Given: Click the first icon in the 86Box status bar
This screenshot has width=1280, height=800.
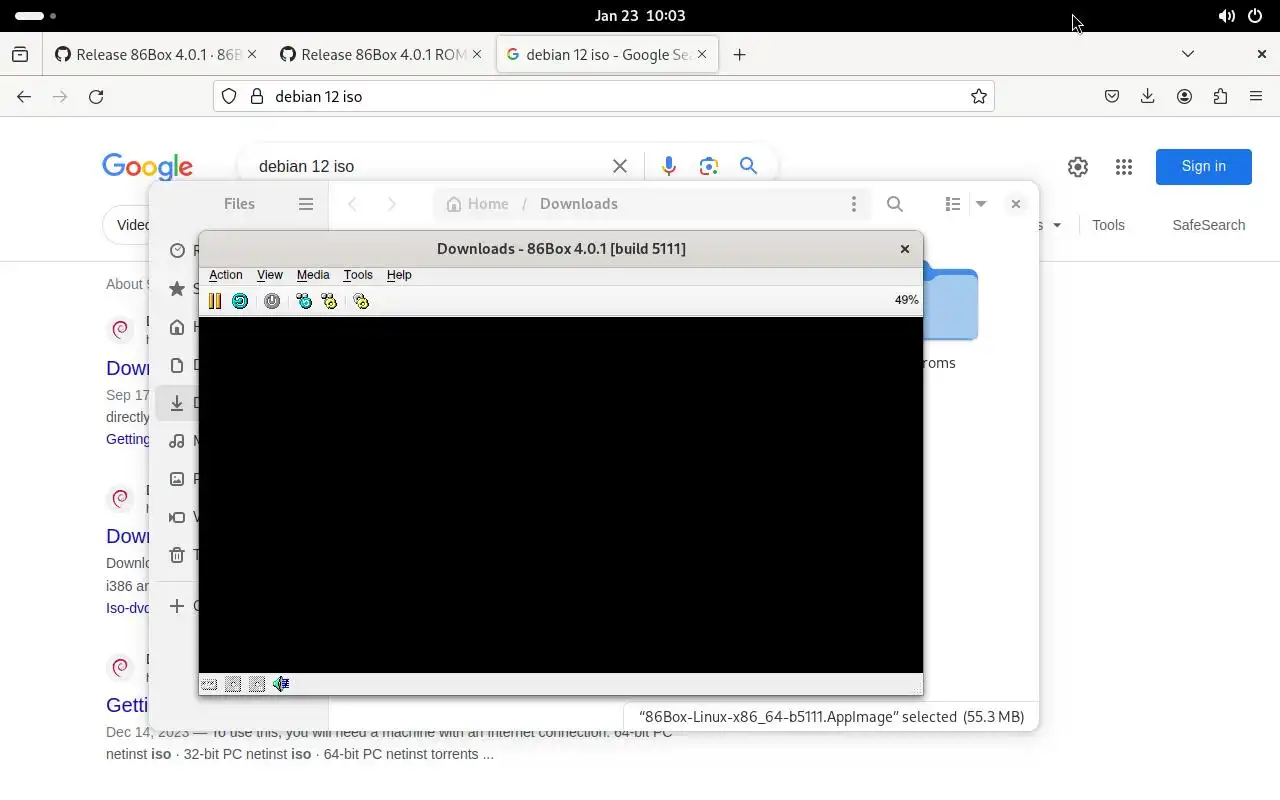Looking at the screenshot, I should pos(209,684).
